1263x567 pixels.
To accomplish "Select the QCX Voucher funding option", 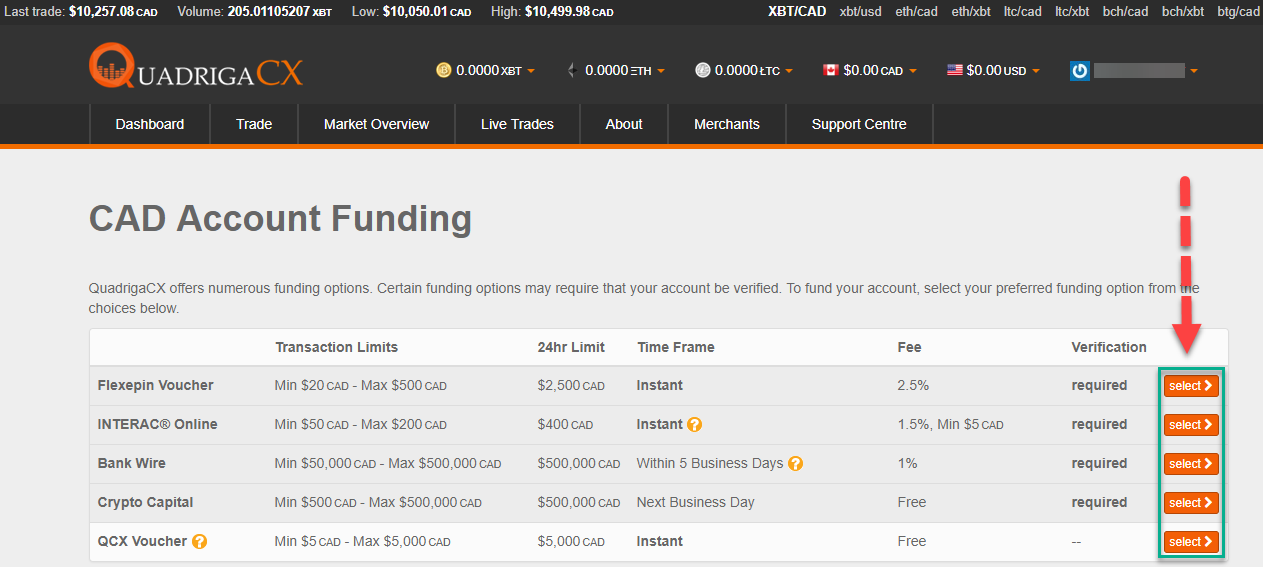I will coord(1191,542).
